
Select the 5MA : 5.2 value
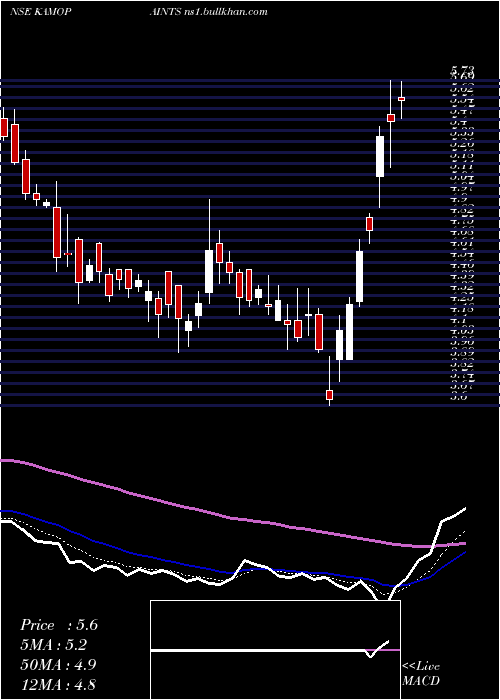tap(53, 645)
